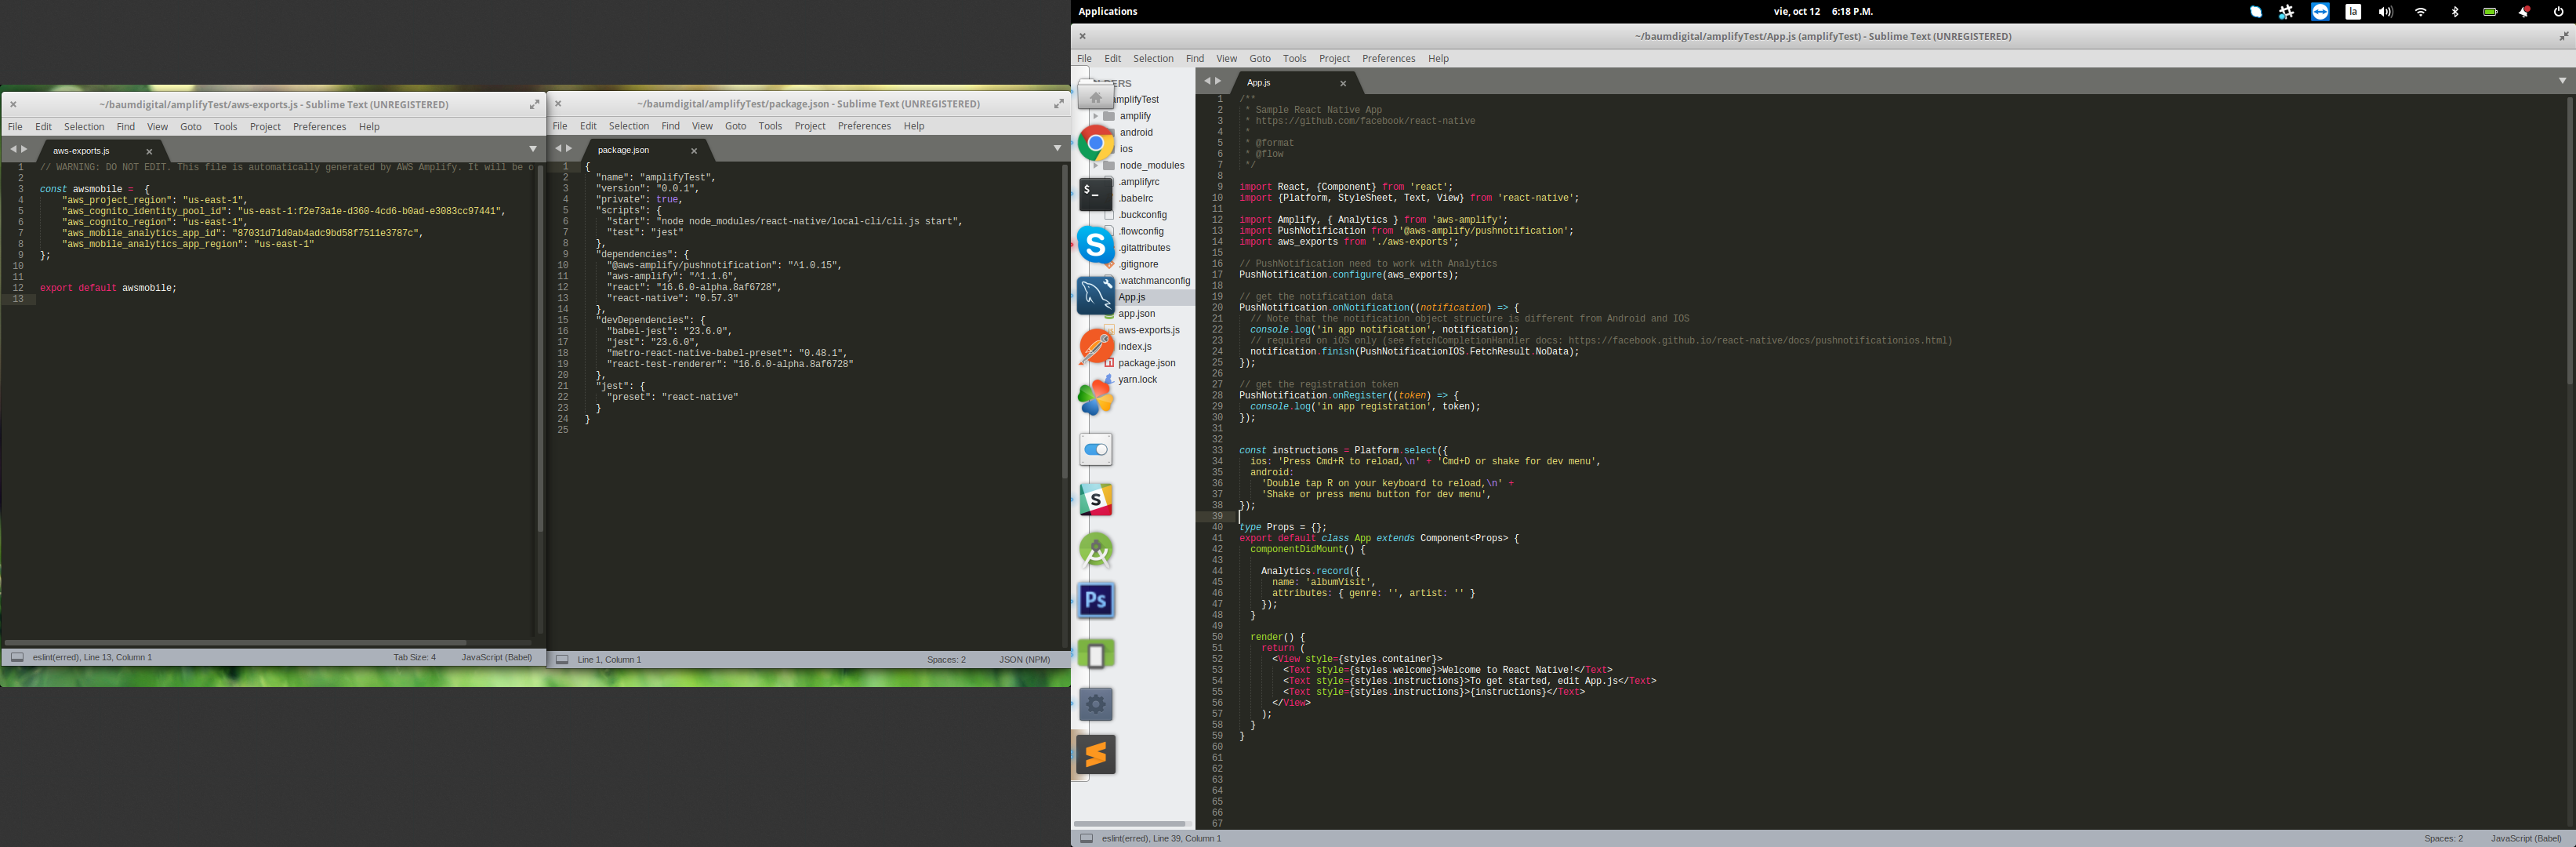The width and height of the screenshot is (2576, 847).
Task: Open Photoshop from the dock
Action: tap(1096, 600)
